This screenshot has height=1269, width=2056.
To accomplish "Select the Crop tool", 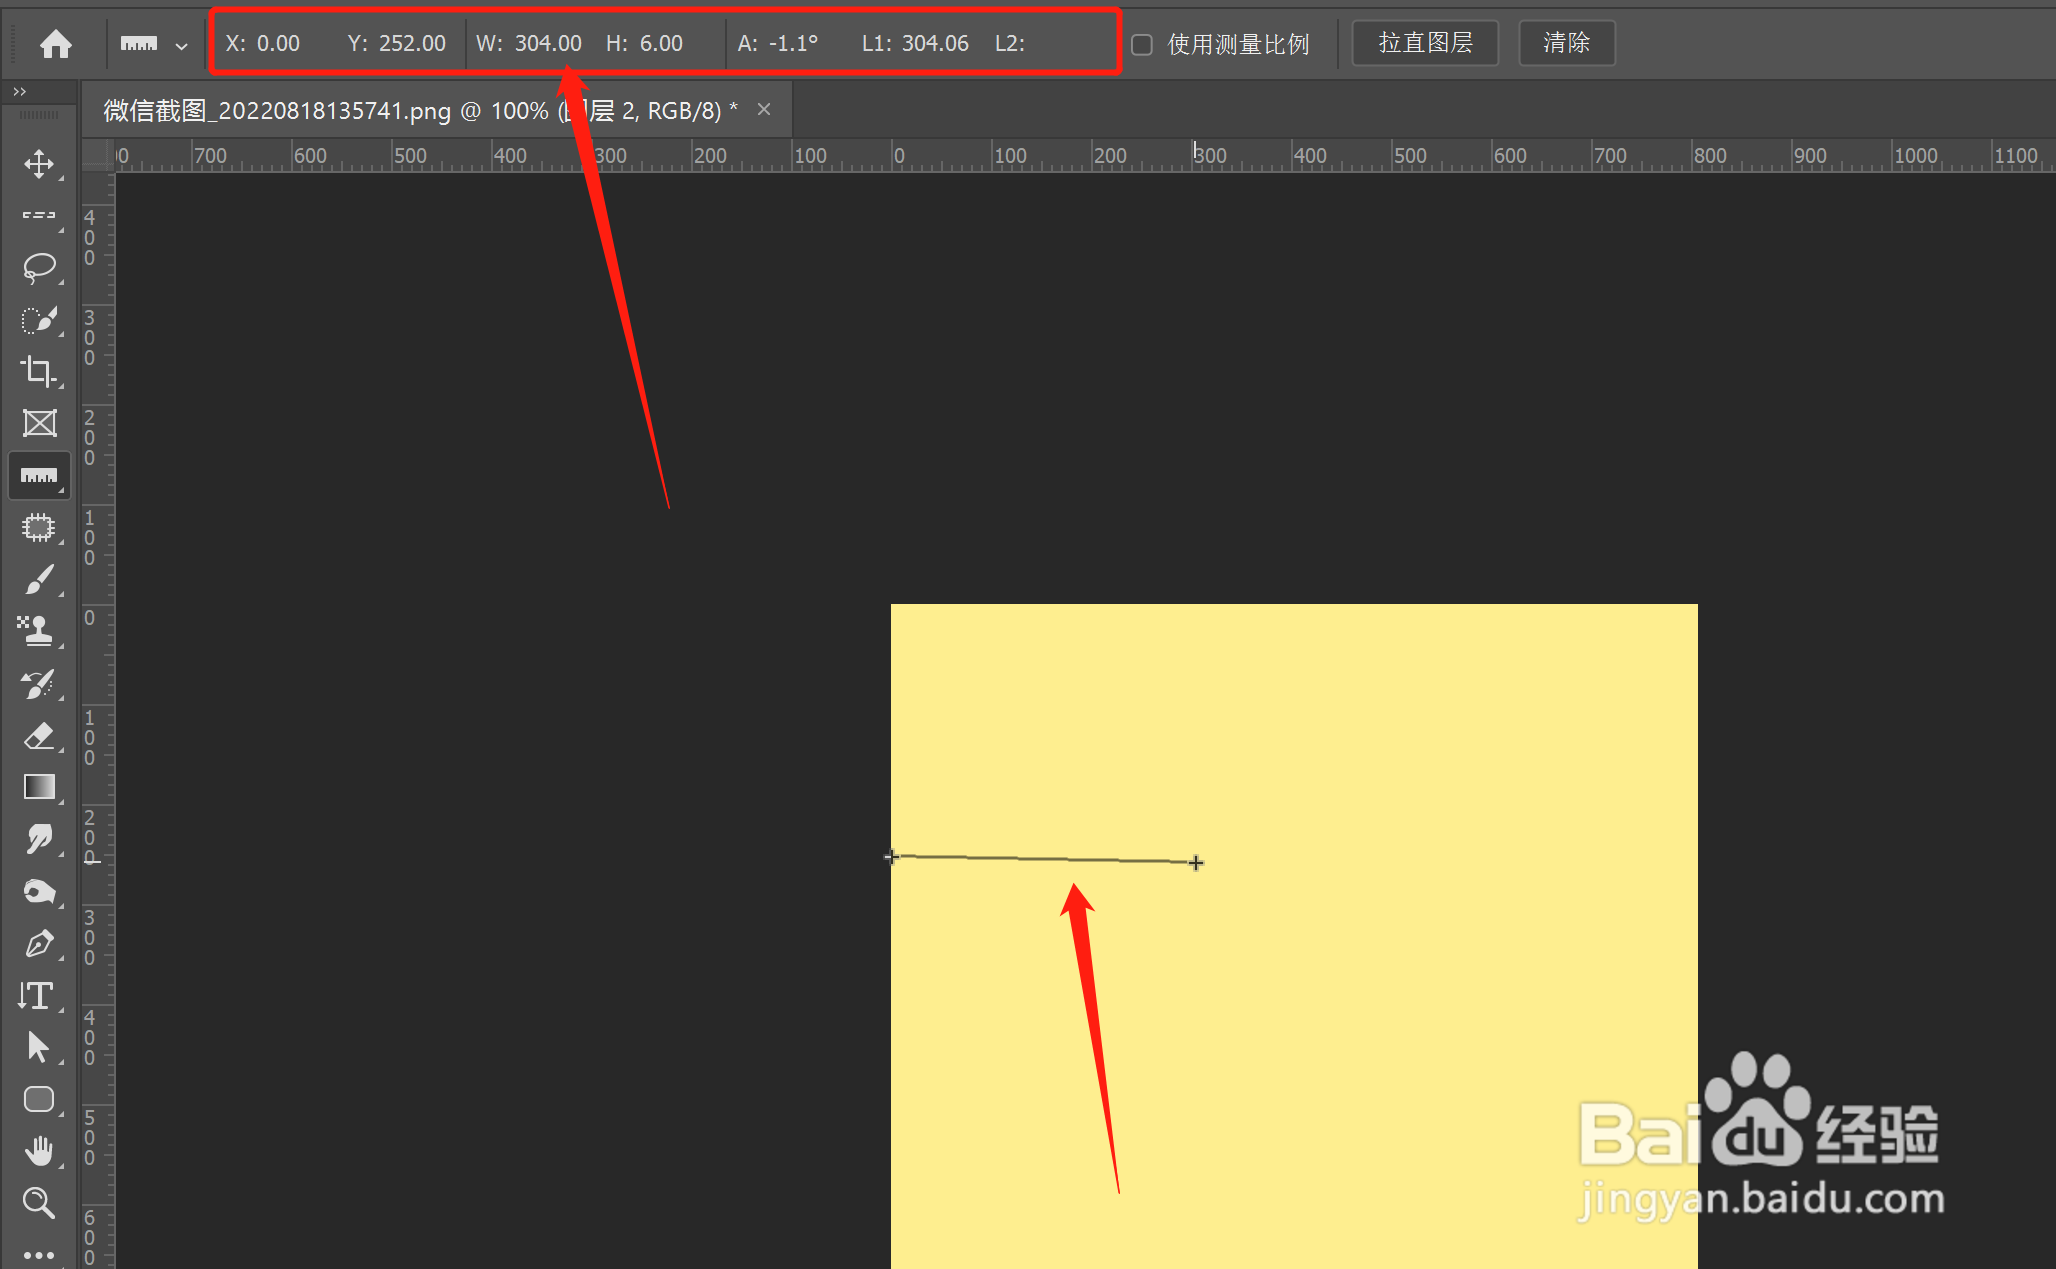I will point(39,372).
